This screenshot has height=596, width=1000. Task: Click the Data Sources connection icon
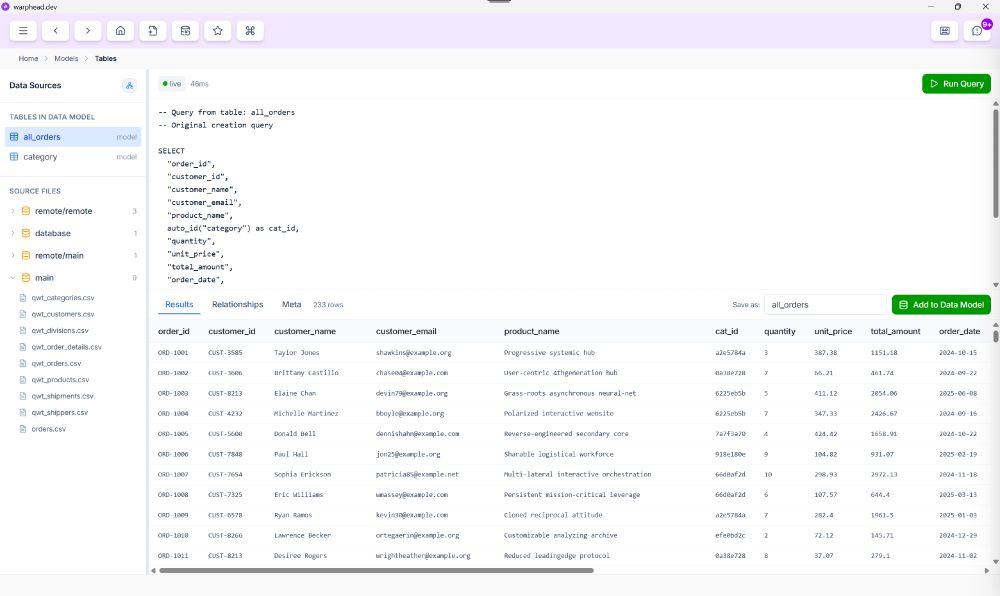pyautogui.click(x=129, y=85)
